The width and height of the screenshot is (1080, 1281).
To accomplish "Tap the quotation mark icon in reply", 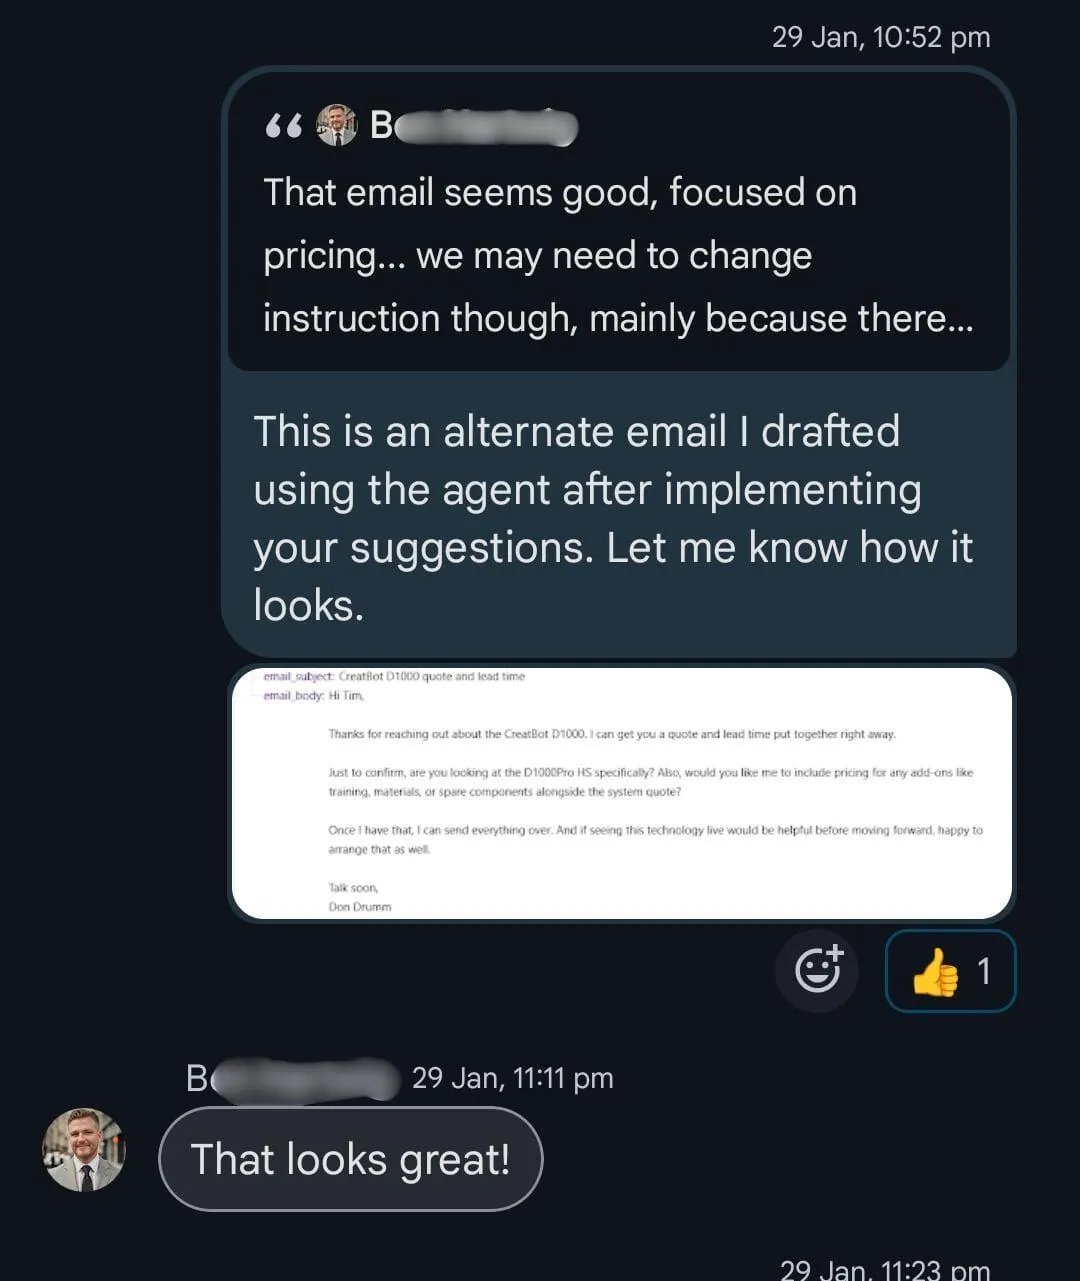I will tap(284, 126).
